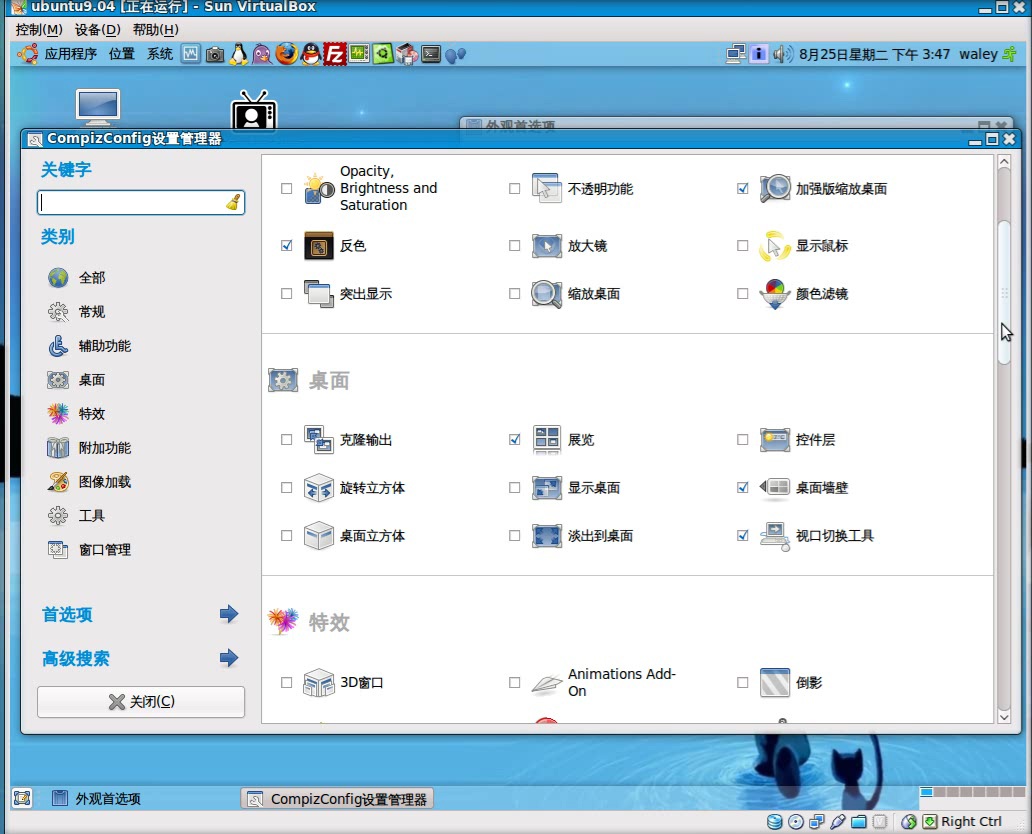Open the 倒影 plugin icon
1032x834 pixels.
[x=775, y=683]
